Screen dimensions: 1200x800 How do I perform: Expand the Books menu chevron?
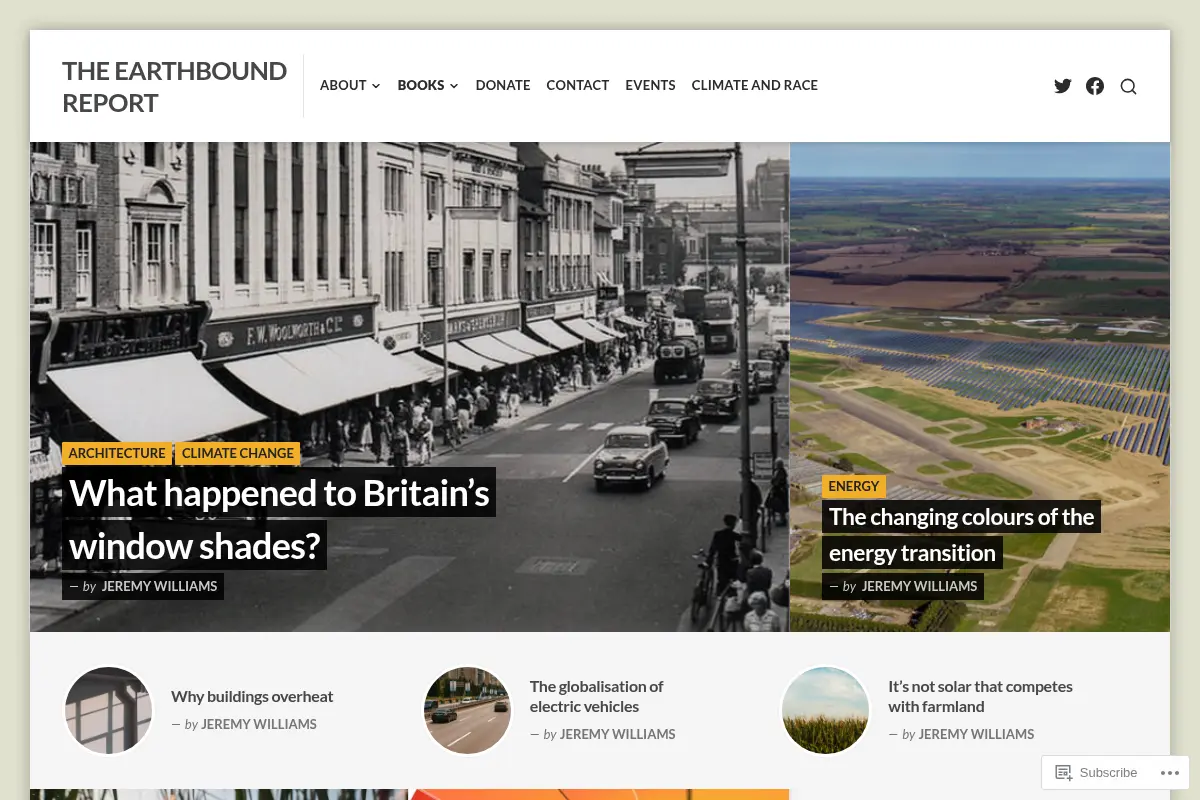pos(454,86)
